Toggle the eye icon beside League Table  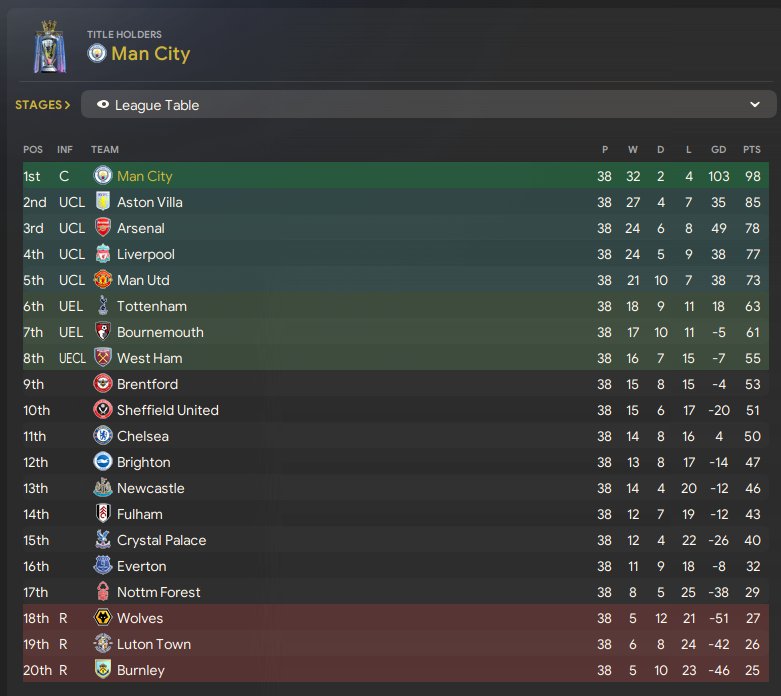pyautogui.click(x=103, y=104)
